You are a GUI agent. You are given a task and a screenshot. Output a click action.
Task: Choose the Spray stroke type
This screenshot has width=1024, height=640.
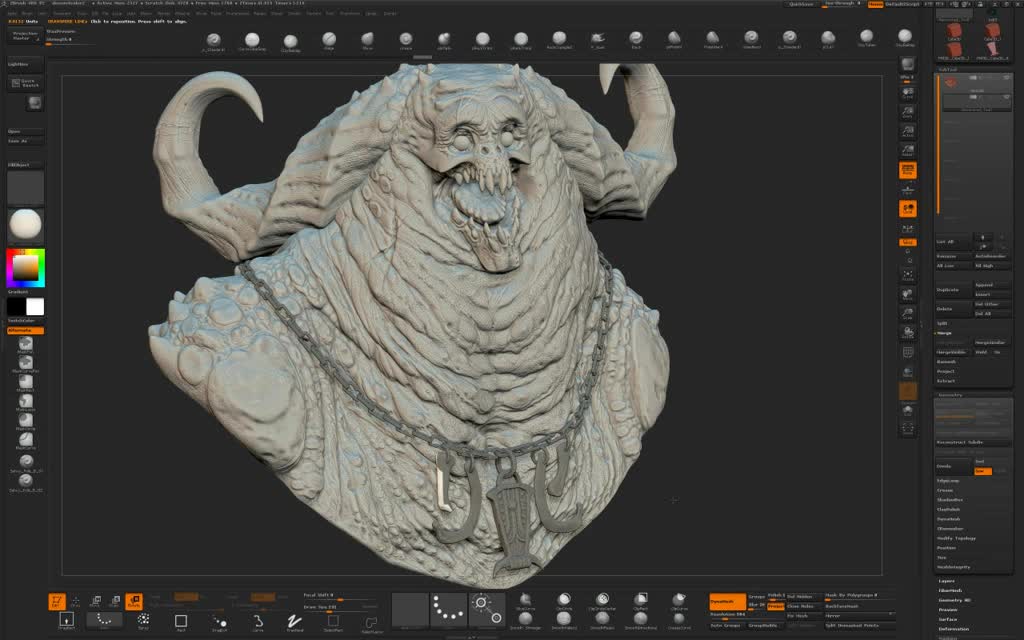[143, 621]
